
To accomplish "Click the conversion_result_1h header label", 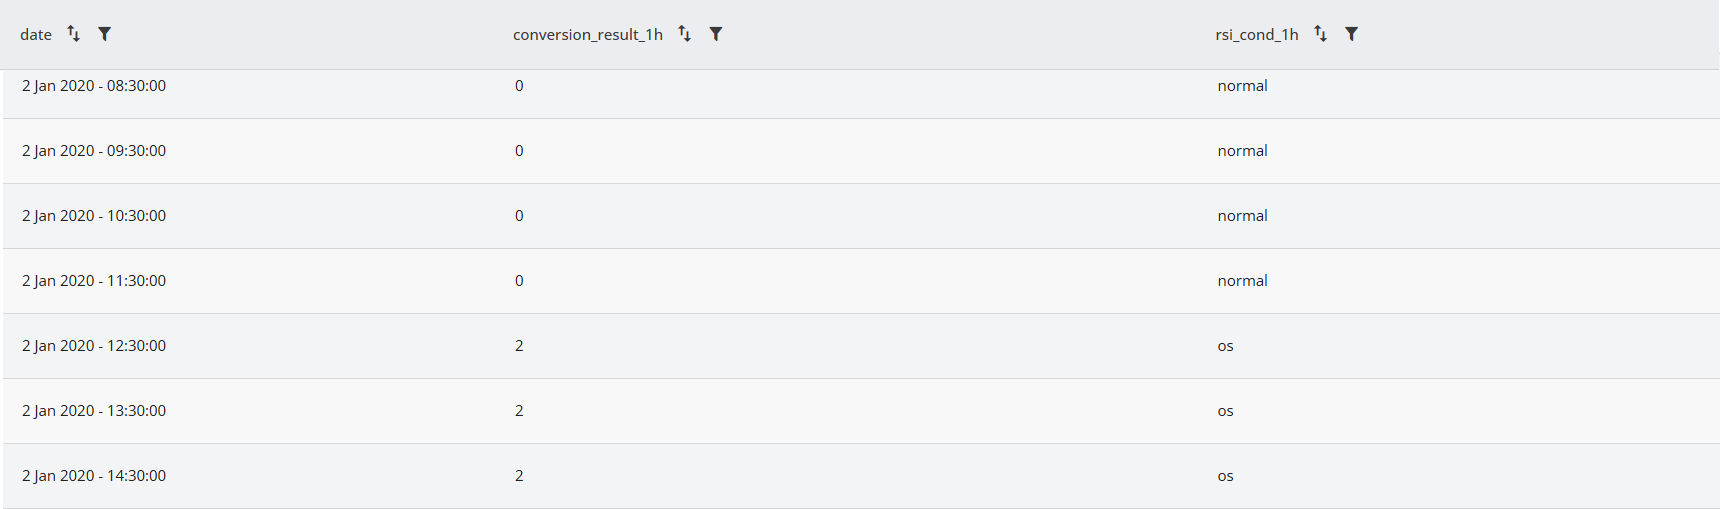I will pyautogui.click(x=588, y=34).
